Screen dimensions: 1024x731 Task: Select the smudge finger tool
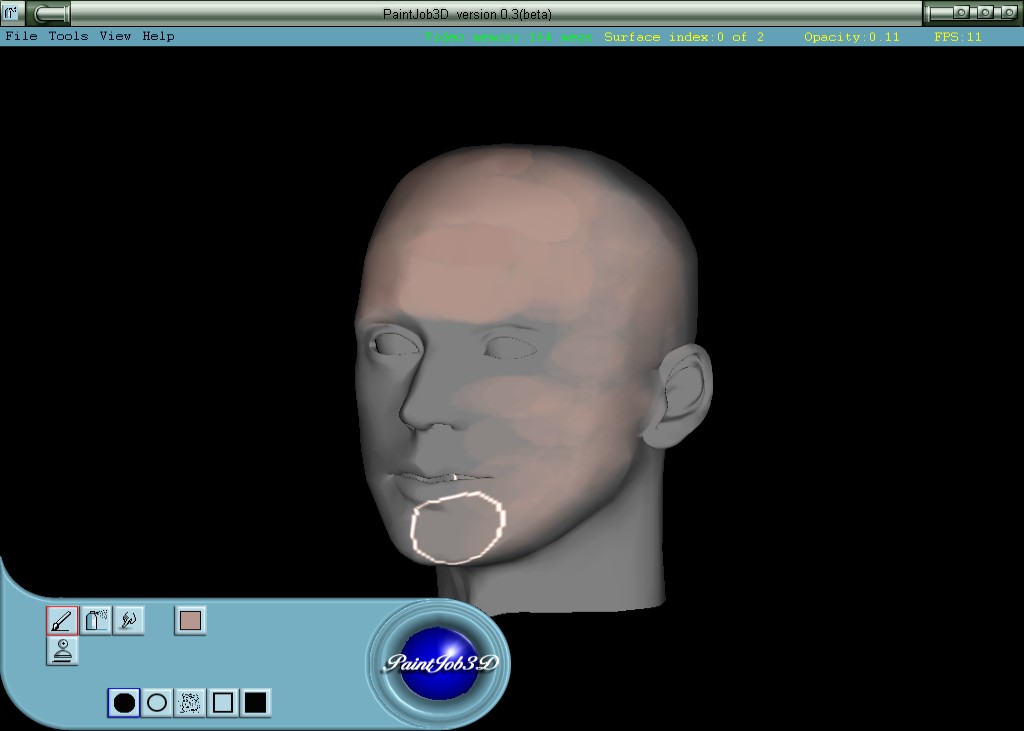click(x=129, y=621)
